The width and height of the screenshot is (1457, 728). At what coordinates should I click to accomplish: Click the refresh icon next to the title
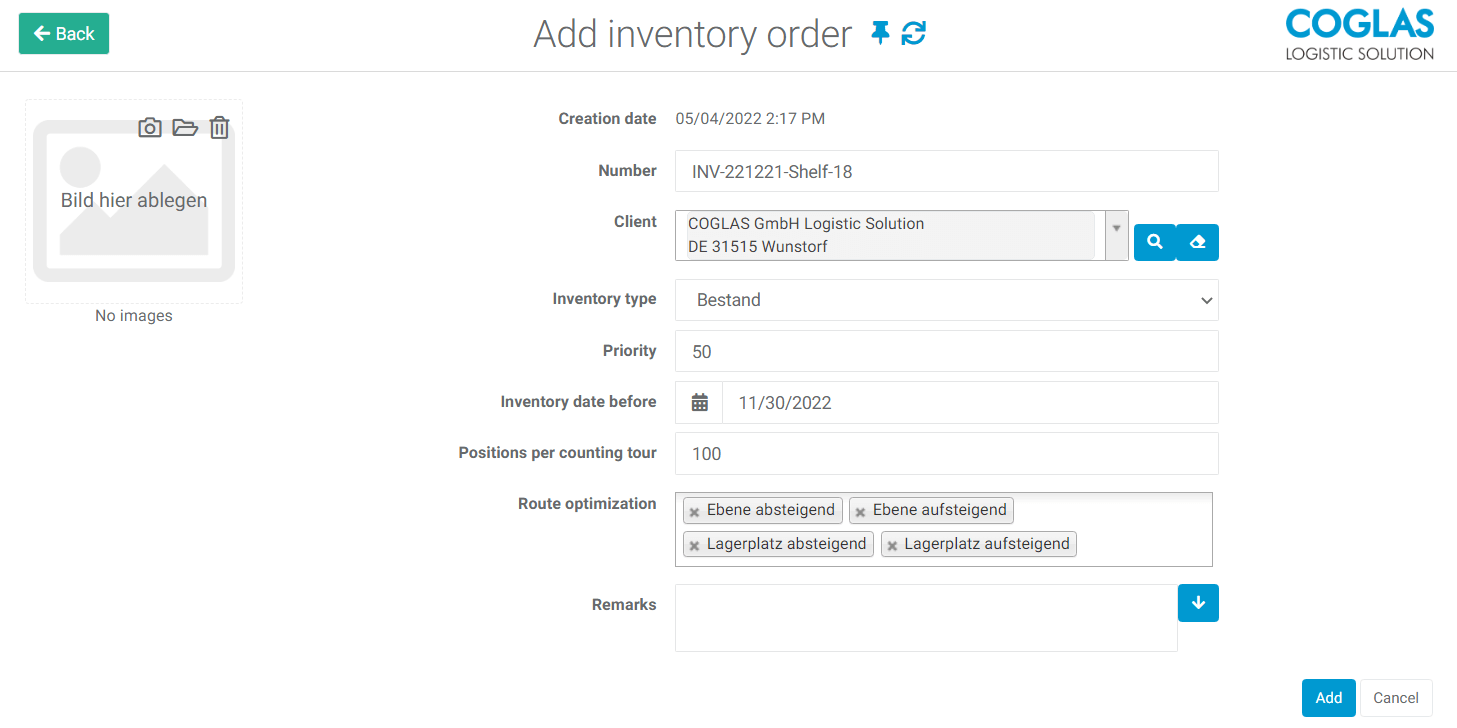point(913,33)
